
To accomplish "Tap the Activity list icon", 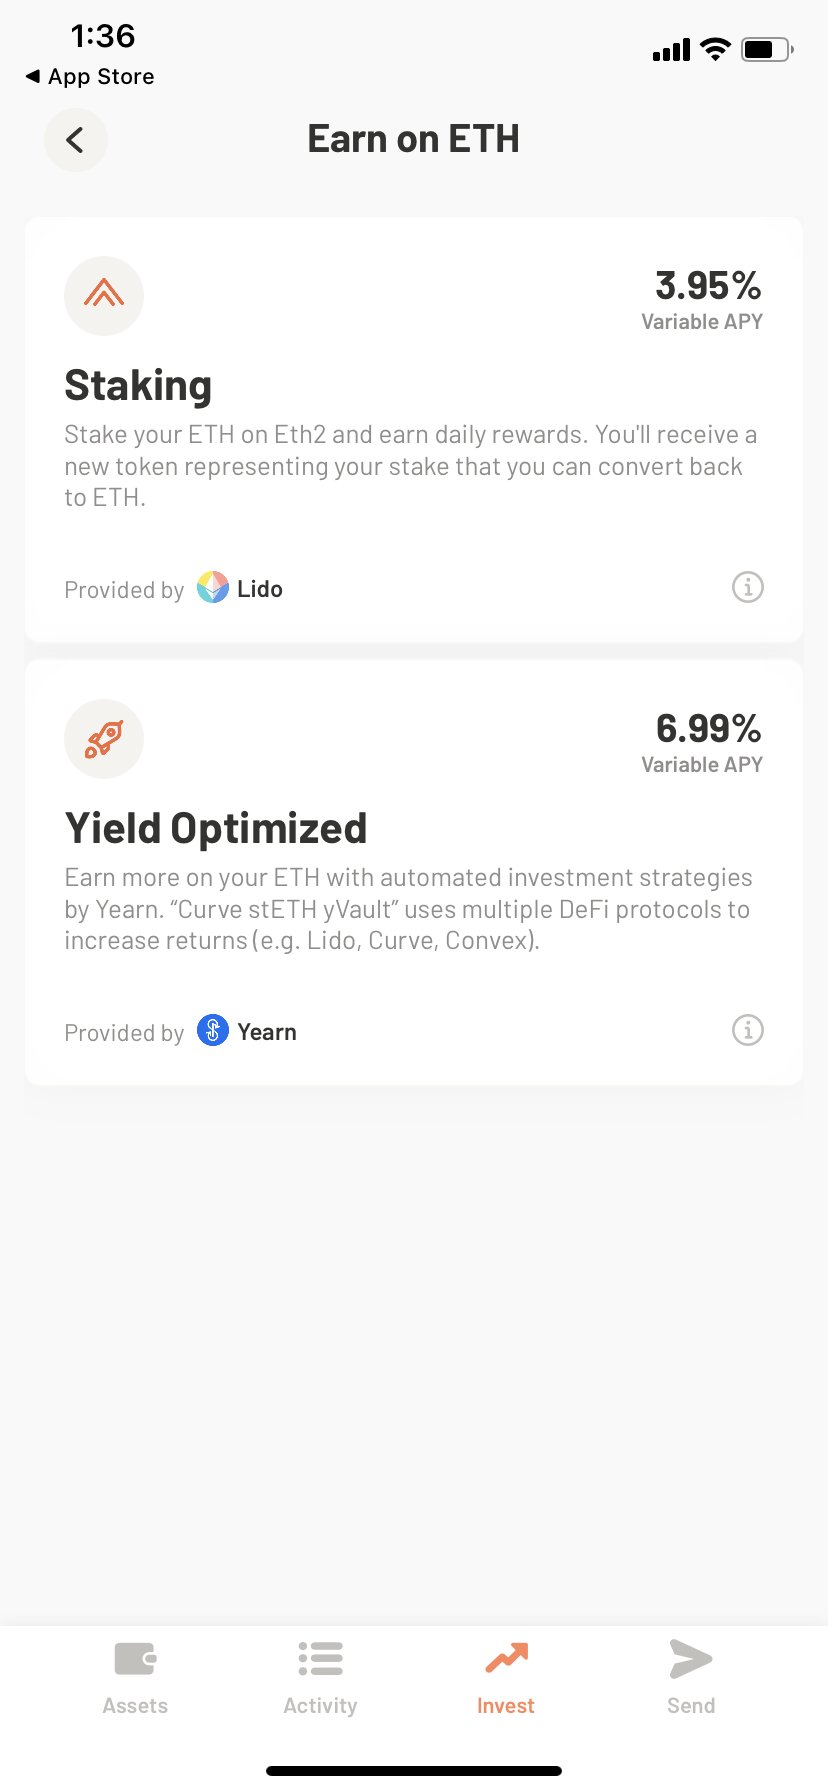I will point(320,1659).
